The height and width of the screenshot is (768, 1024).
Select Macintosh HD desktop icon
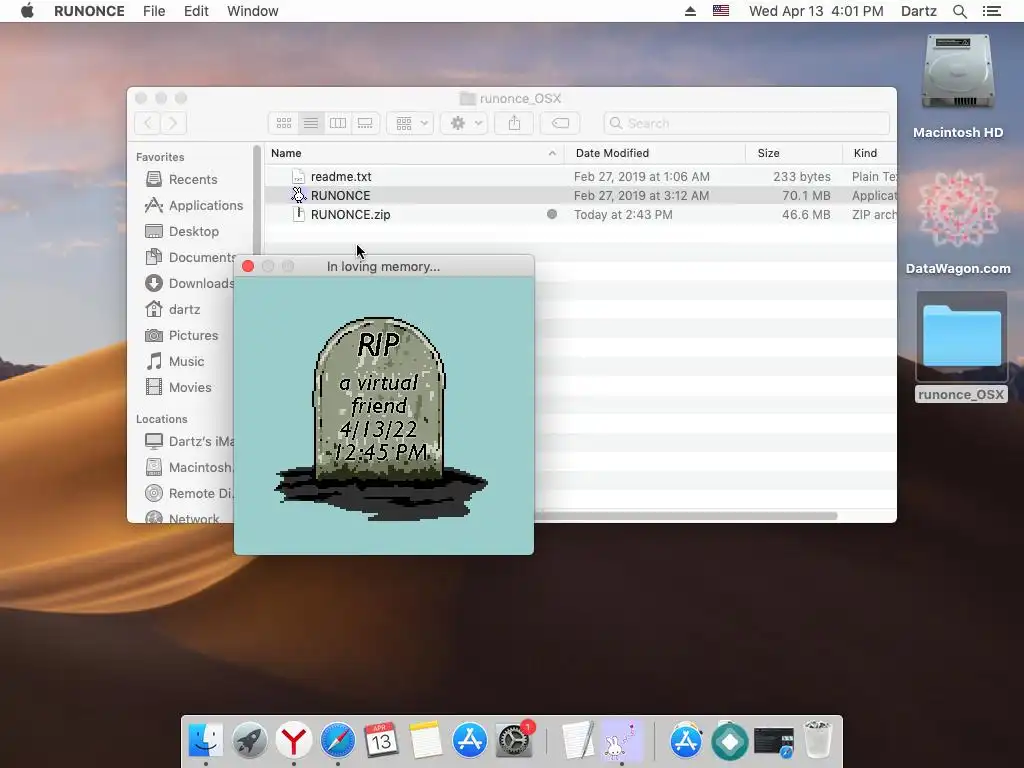click(x=958, y=86)
